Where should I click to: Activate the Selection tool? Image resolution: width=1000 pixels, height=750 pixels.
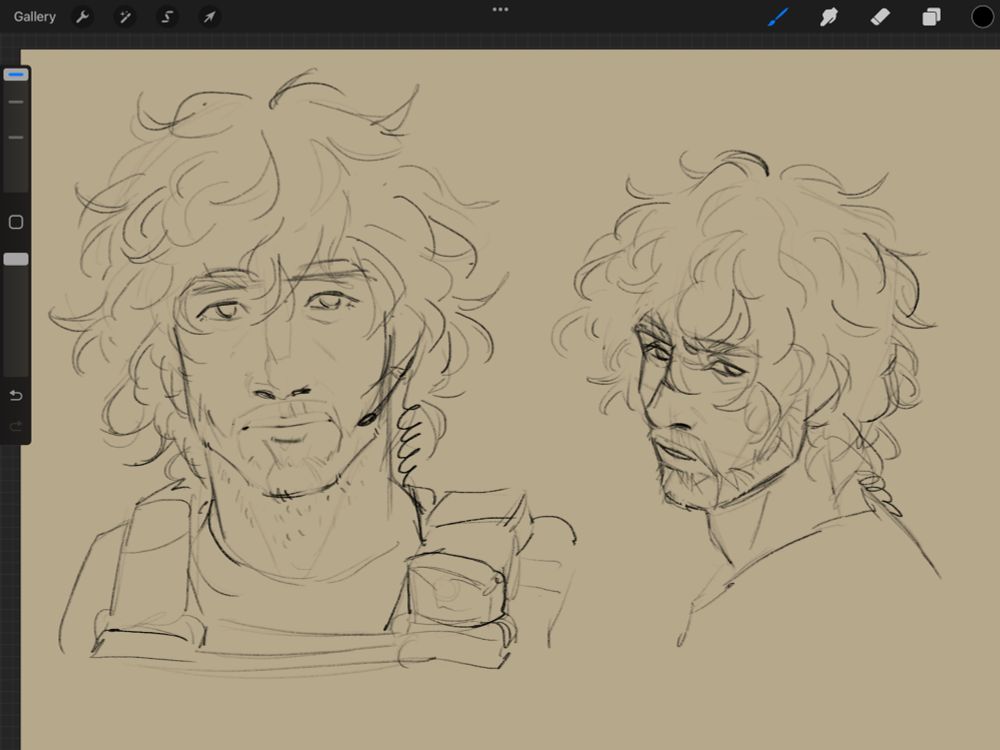click(x=167, y=17)
